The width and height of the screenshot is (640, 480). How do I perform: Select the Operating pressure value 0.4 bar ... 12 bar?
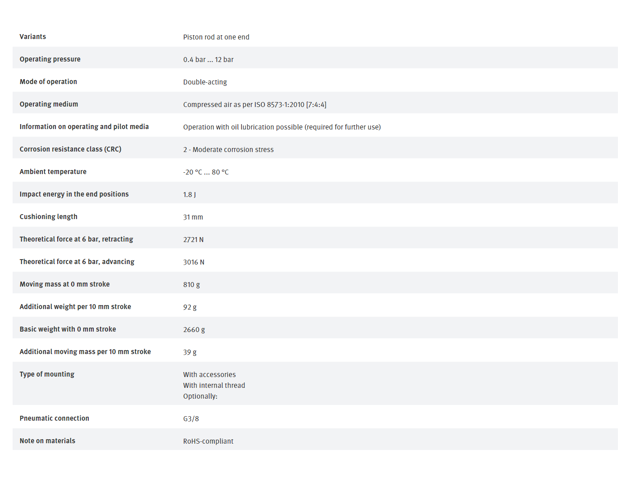click(x=208, y=60)
